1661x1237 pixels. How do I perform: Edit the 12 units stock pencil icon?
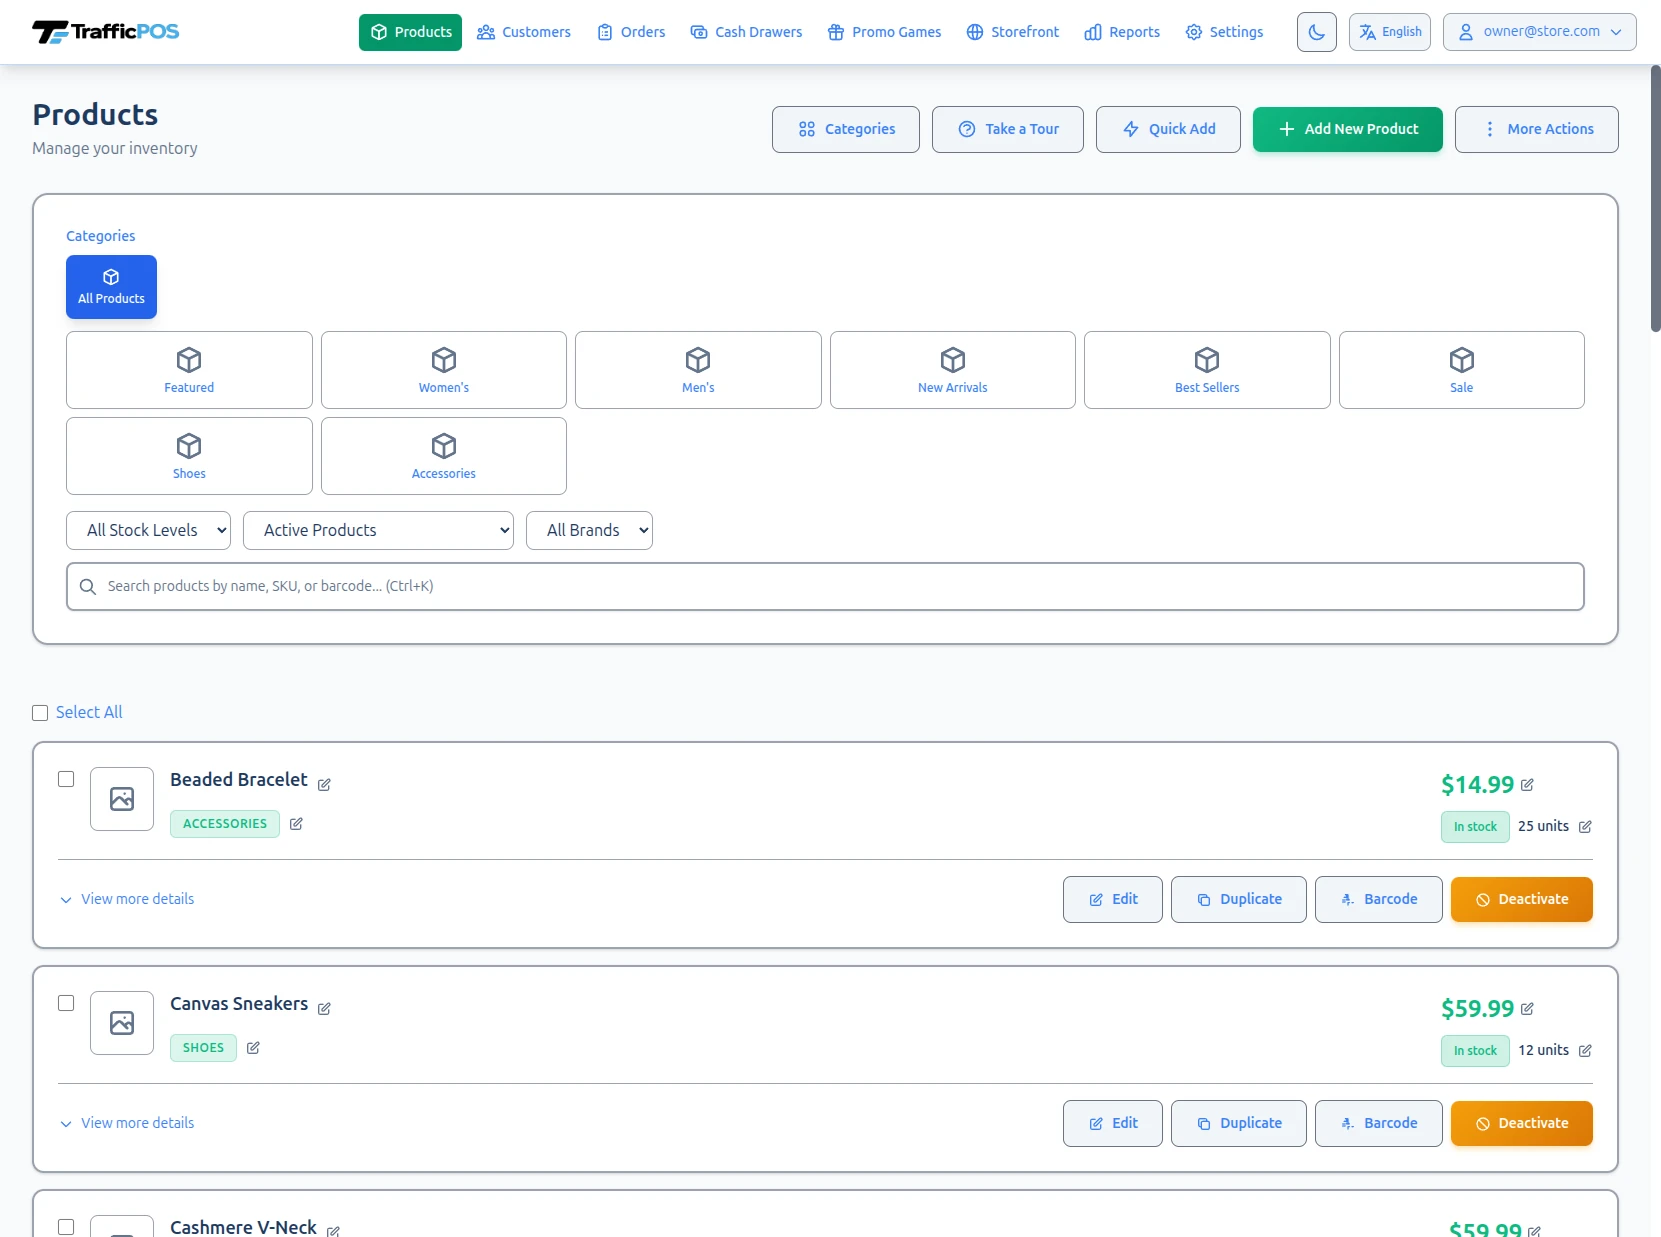(1585, 1051)
